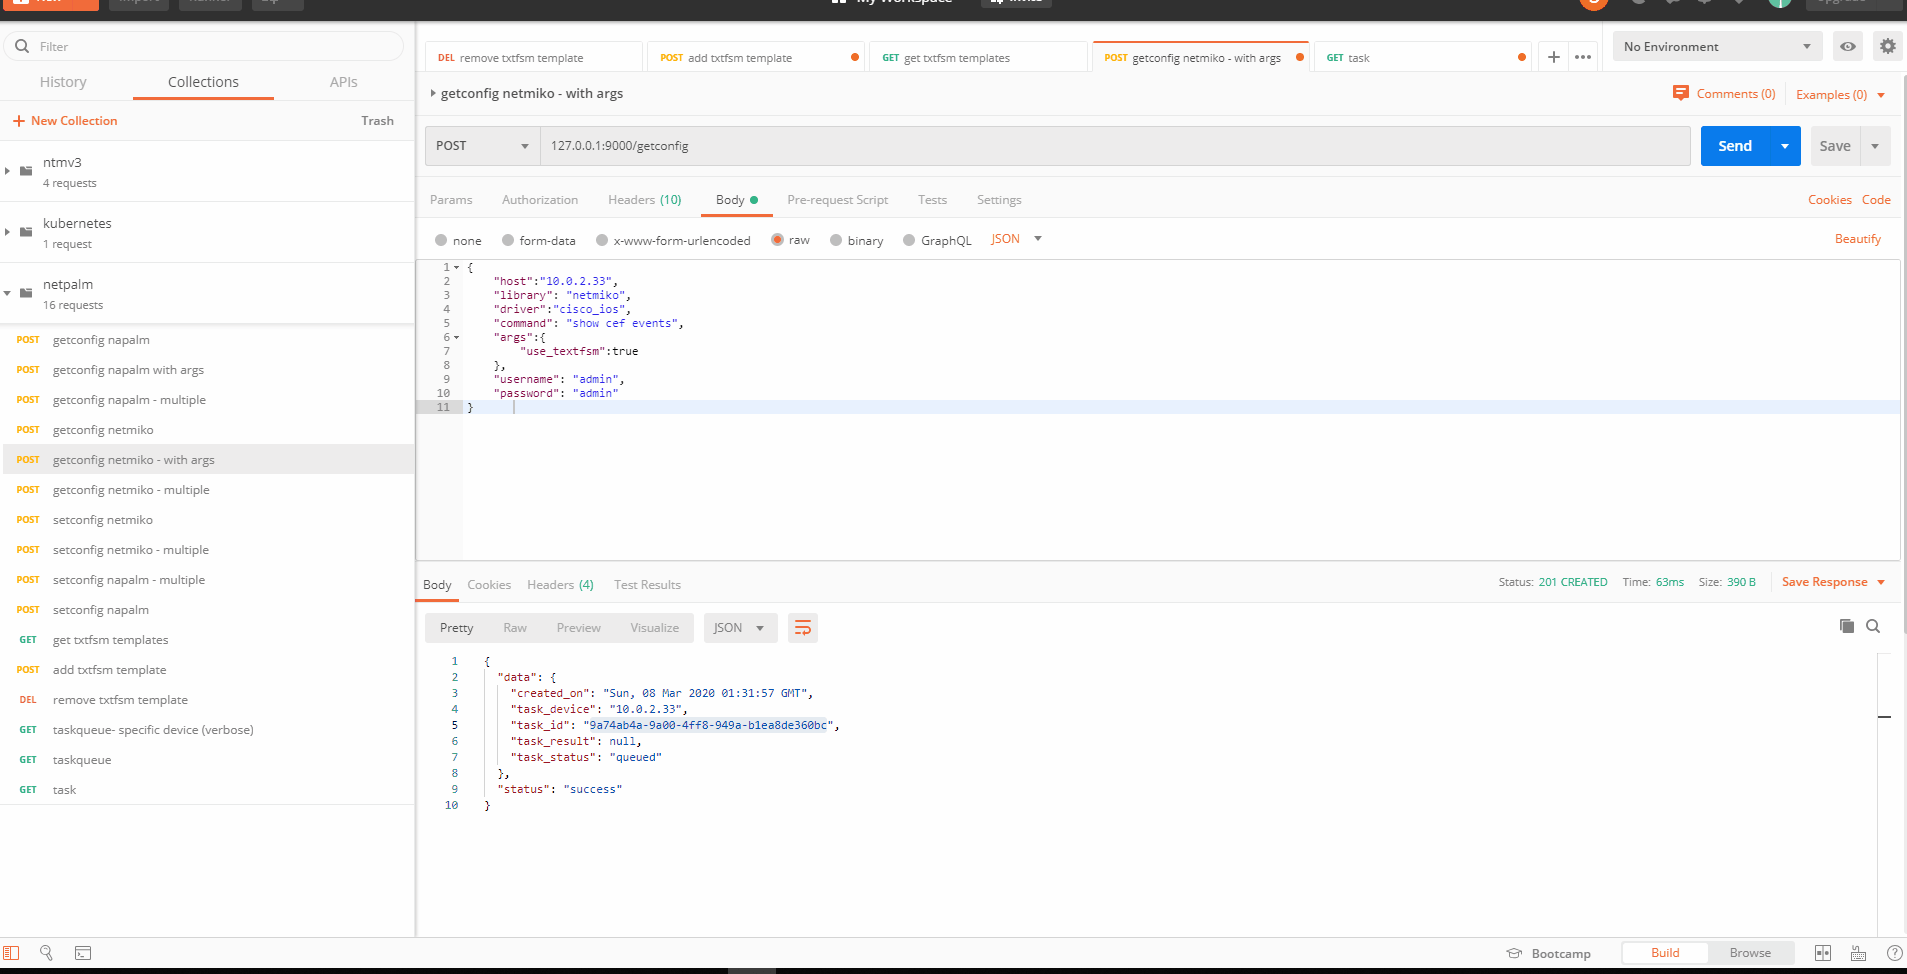Fold the args object at line 6
This screenshot has height=974, width=1907.
(457, 338)
